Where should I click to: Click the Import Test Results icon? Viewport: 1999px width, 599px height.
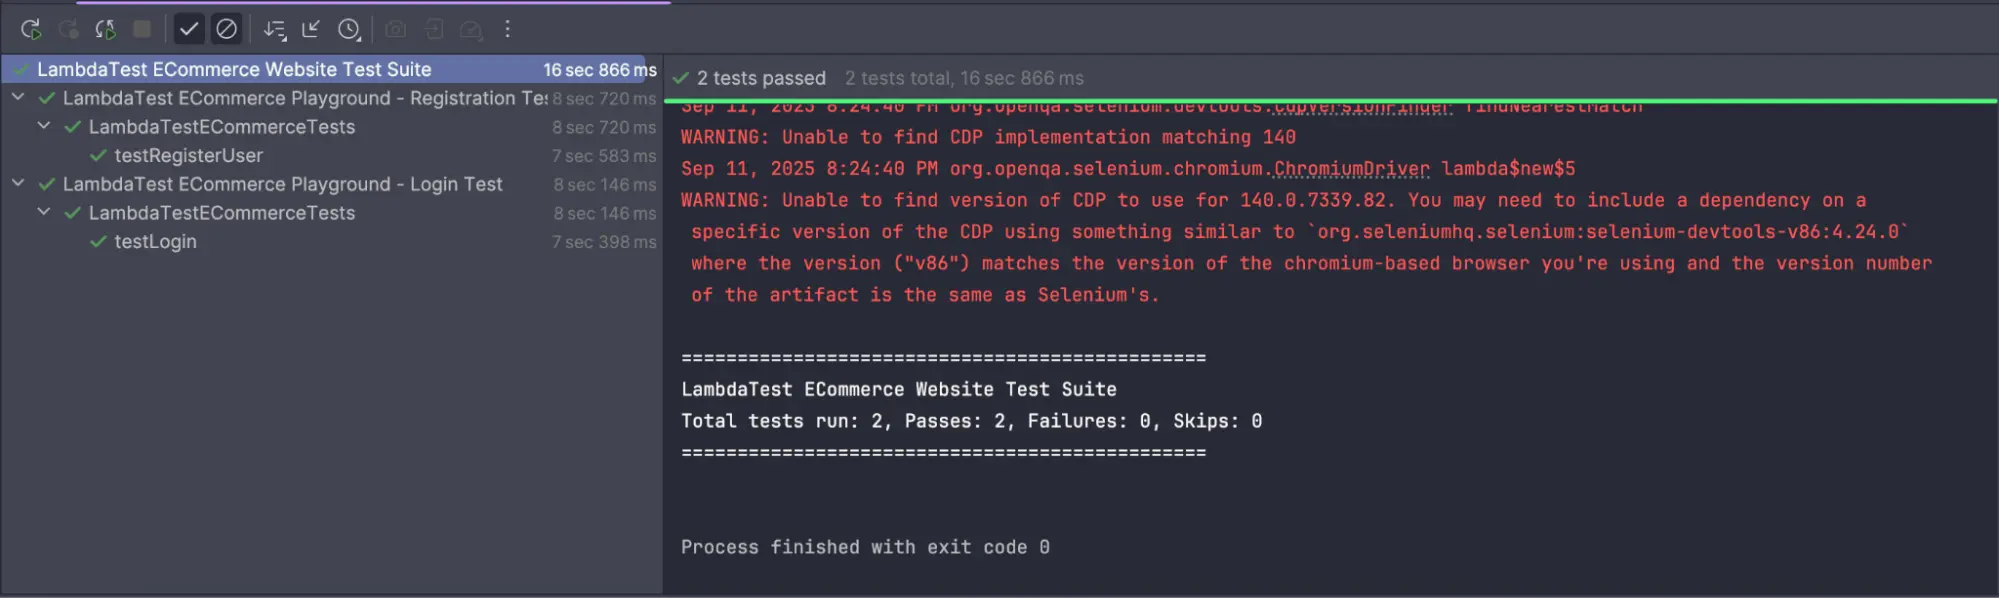433,29
